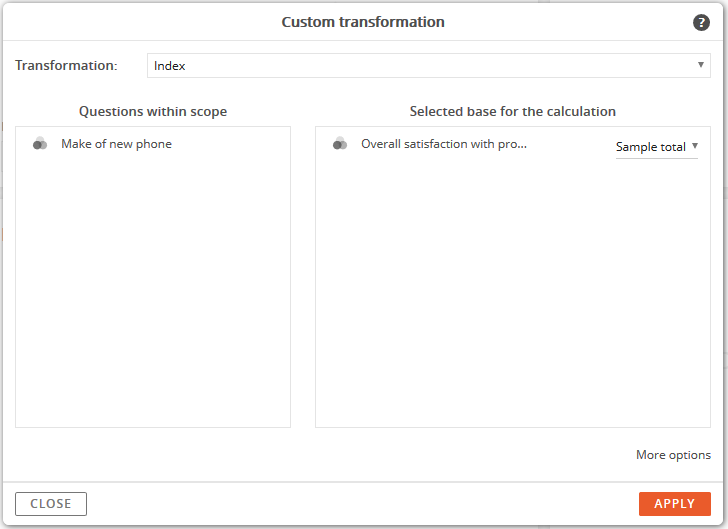Open the Sample total dropdown
Screen dimensions: 728x529
[x=656, y=147]
